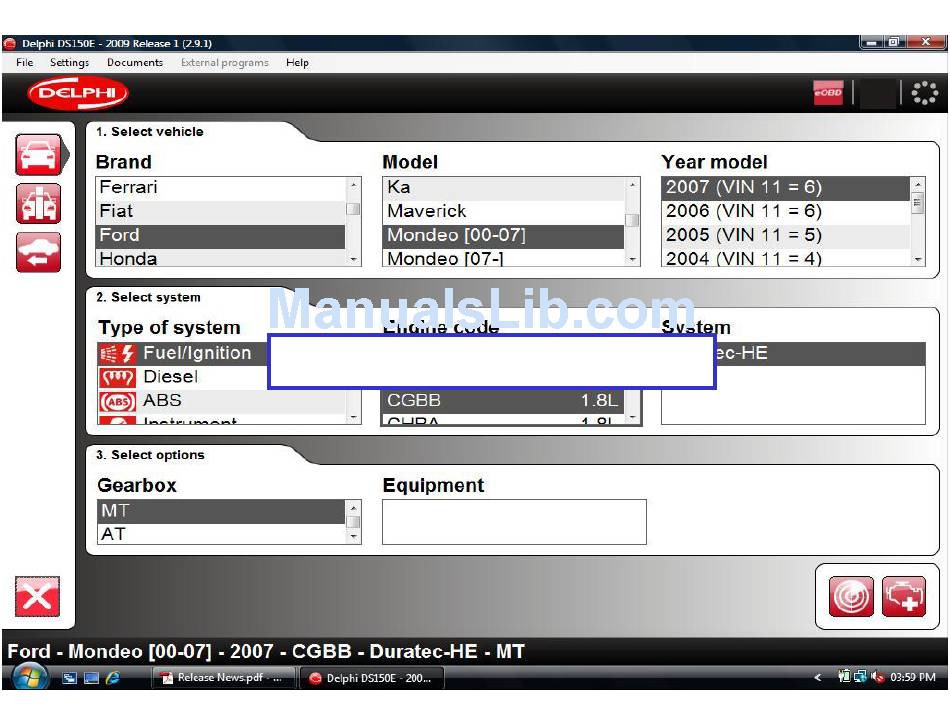Open the multiple vehicles sidebar icon
Image resolution: width=950 pixels, height=725 pixels.
[x=38, y=204]
